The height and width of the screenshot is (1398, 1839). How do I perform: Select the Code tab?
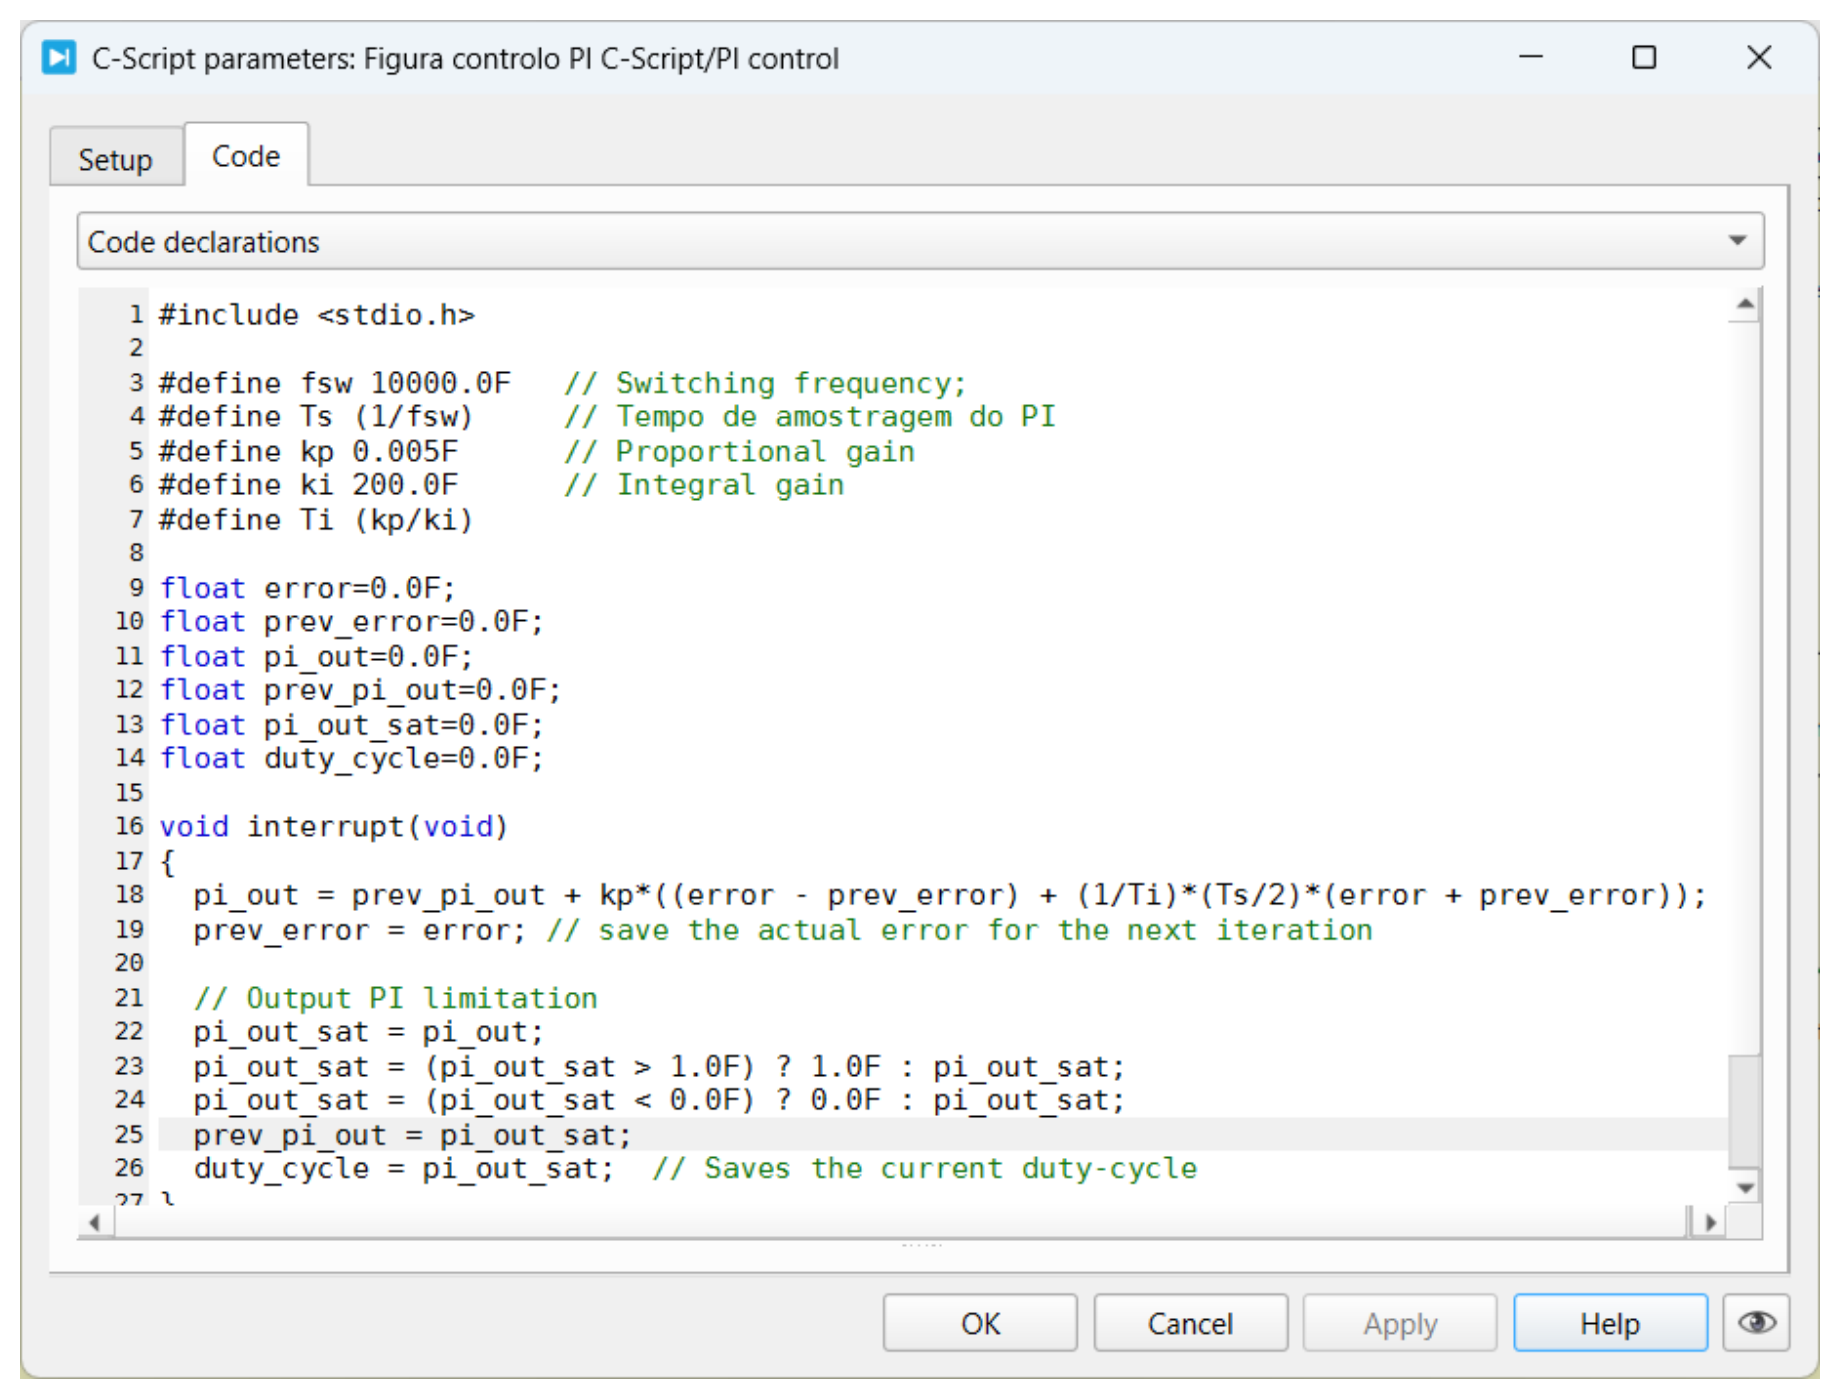point(246,156)
